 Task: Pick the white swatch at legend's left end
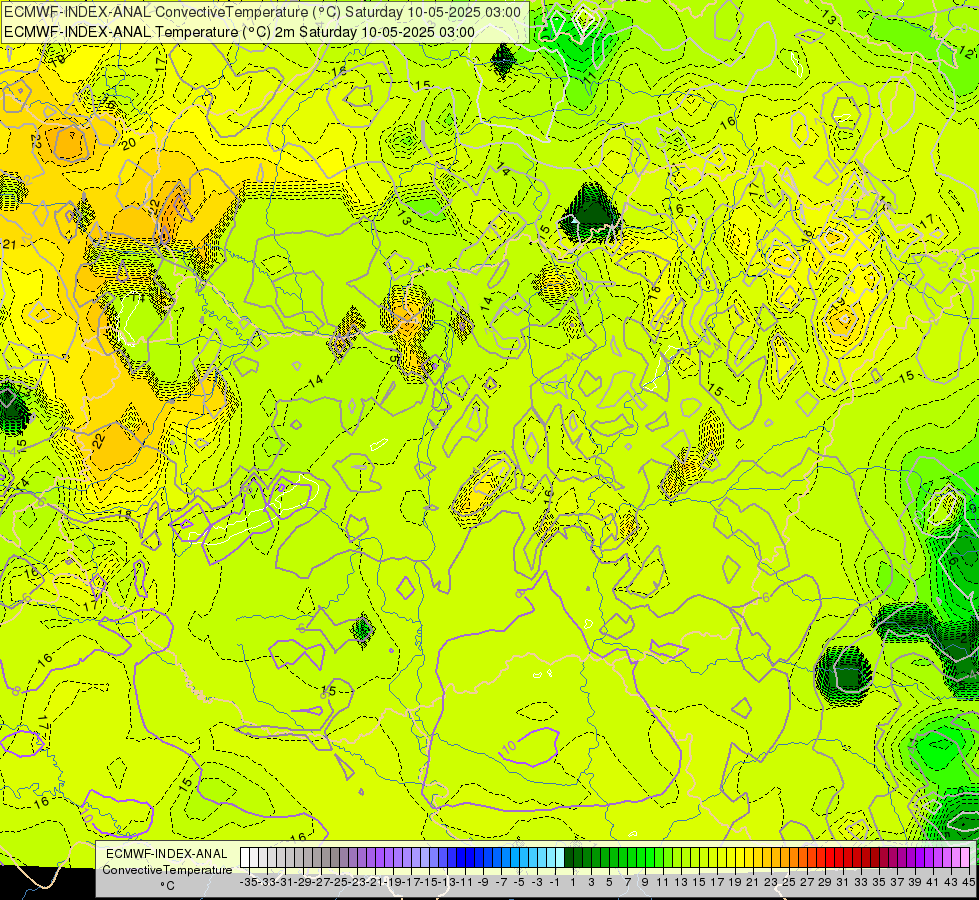tap(245, 858)
